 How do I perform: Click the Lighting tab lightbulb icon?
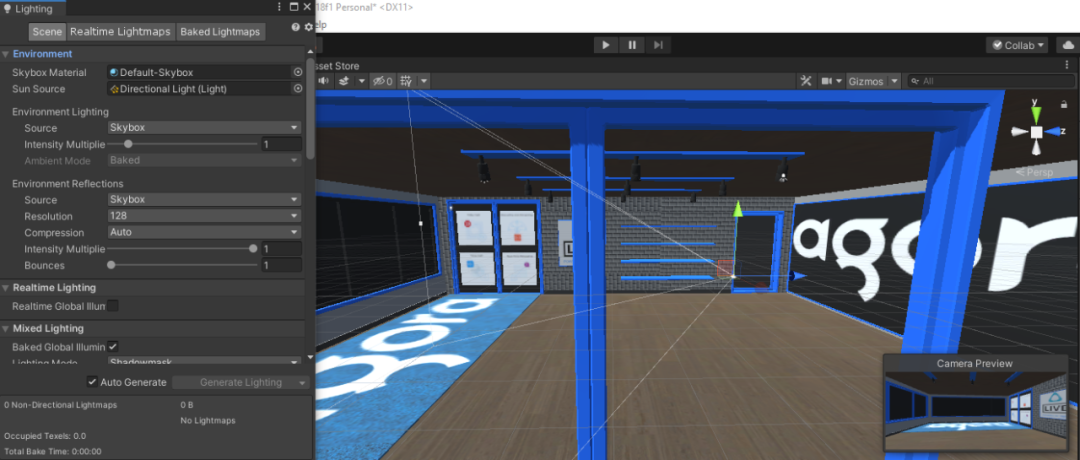coord(8,8)
